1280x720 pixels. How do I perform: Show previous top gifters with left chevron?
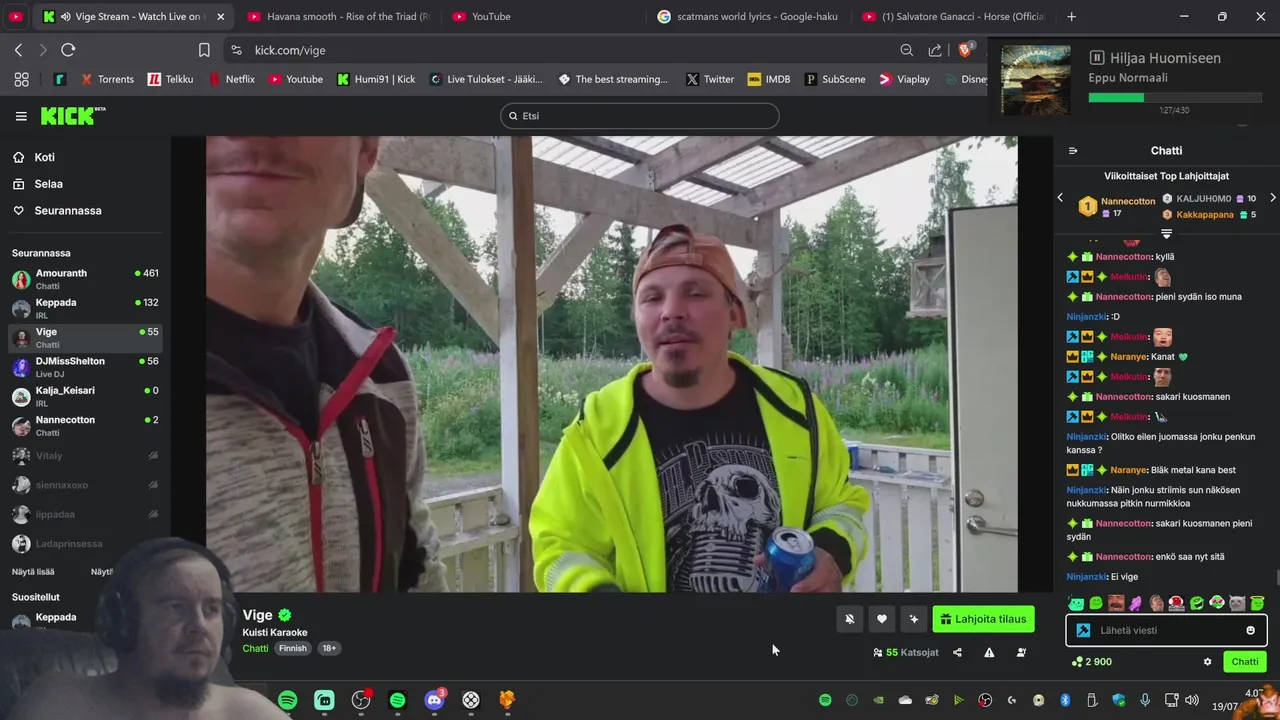coord(1061,198)
